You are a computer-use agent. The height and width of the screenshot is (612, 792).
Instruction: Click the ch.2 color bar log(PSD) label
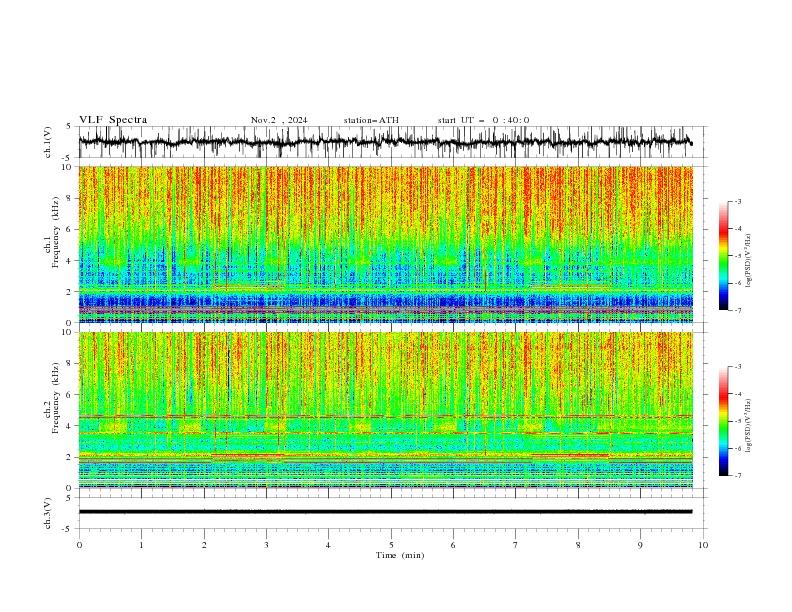(x=748, y=425)
